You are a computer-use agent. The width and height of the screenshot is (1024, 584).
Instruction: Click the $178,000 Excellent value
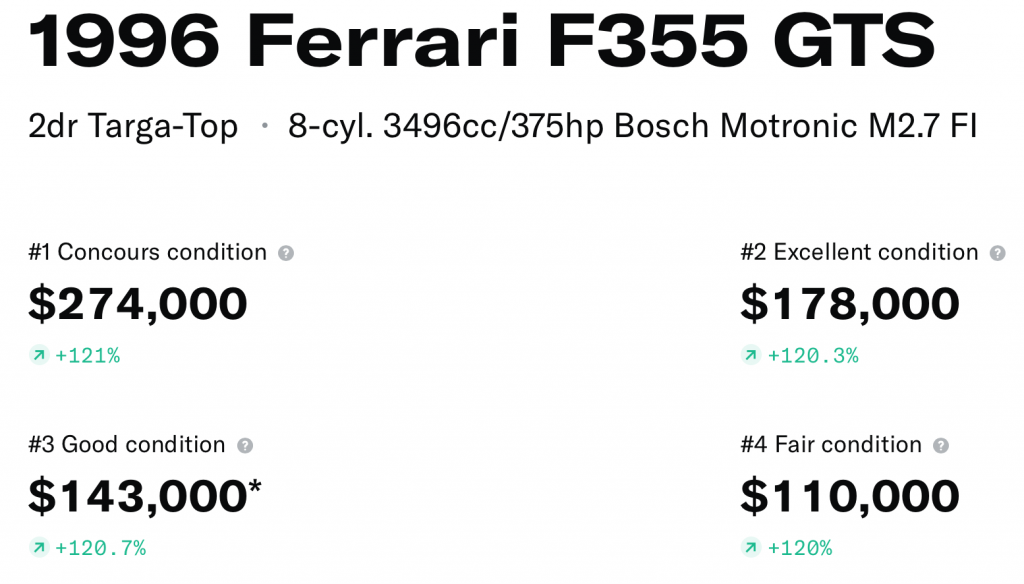coord(850,304)
